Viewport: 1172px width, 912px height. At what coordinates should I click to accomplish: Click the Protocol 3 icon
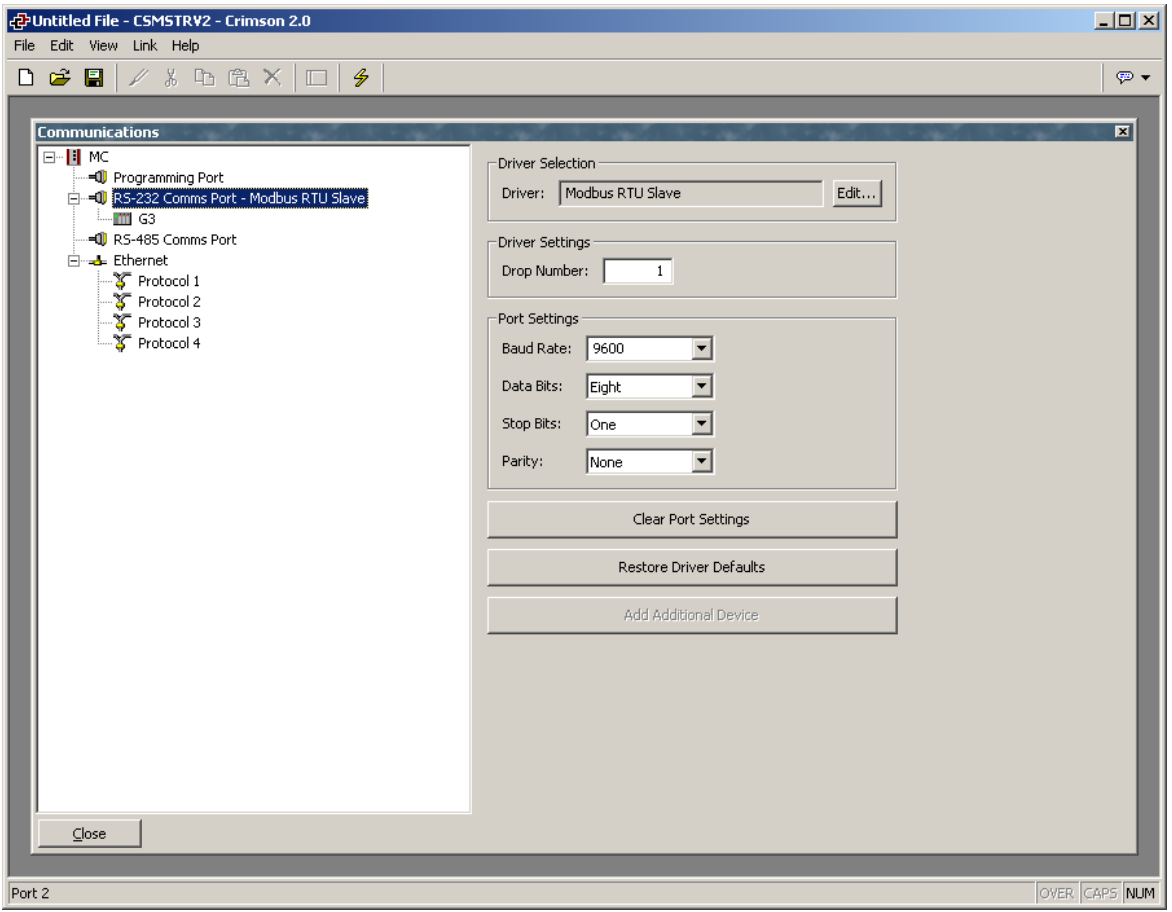click(x=123, y=322)
